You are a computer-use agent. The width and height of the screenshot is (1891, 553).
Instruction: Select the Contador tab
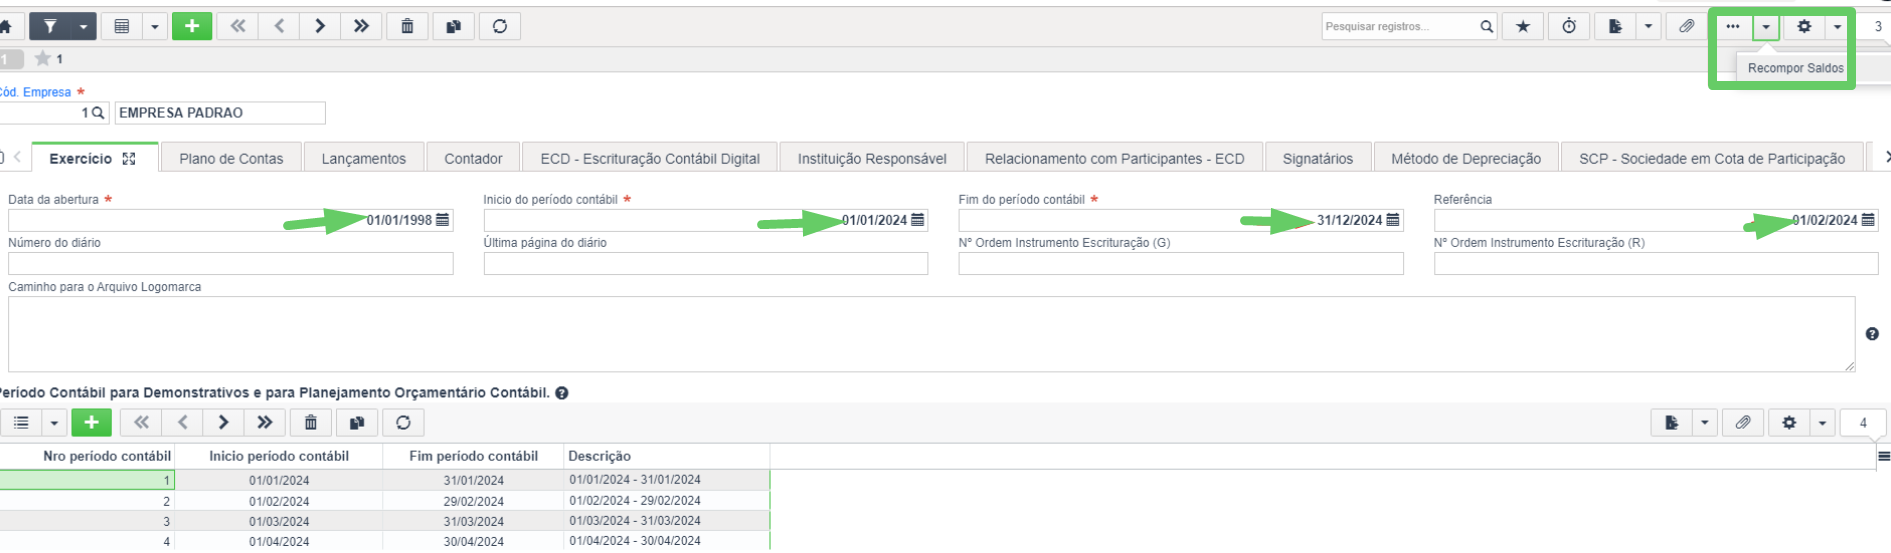(473, 158)
